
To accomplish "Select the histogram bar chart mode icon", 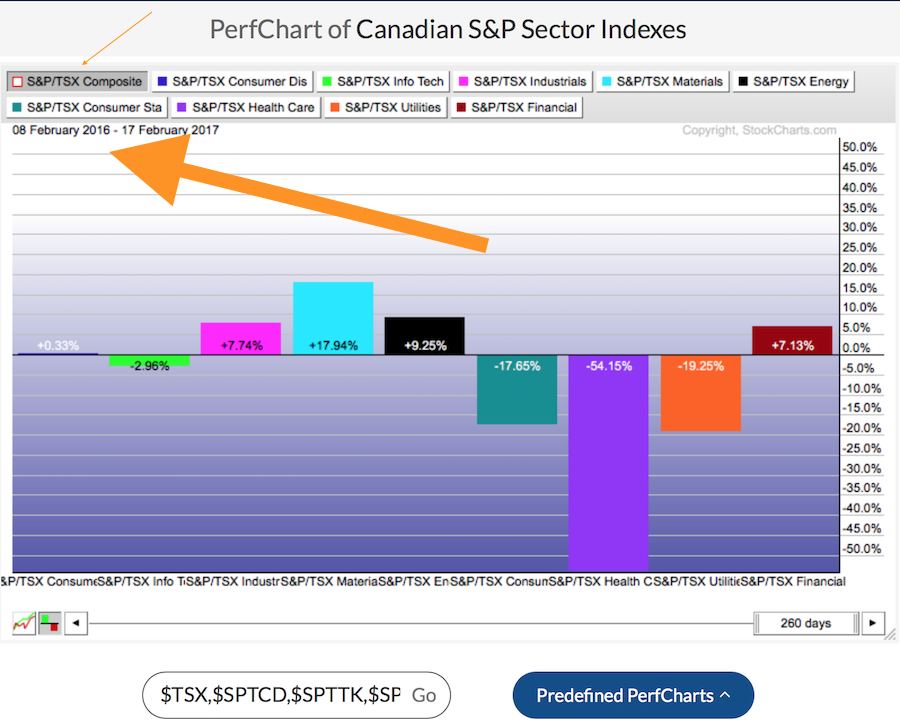I will (x=48, y=623).
